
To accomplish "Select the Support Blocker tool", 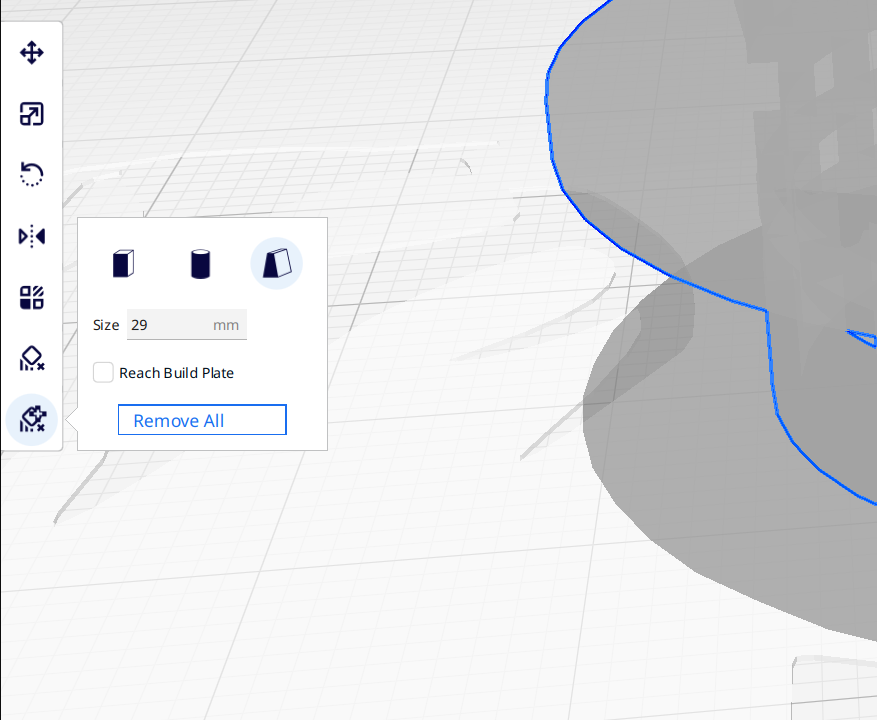I will [x=32, y=358].
